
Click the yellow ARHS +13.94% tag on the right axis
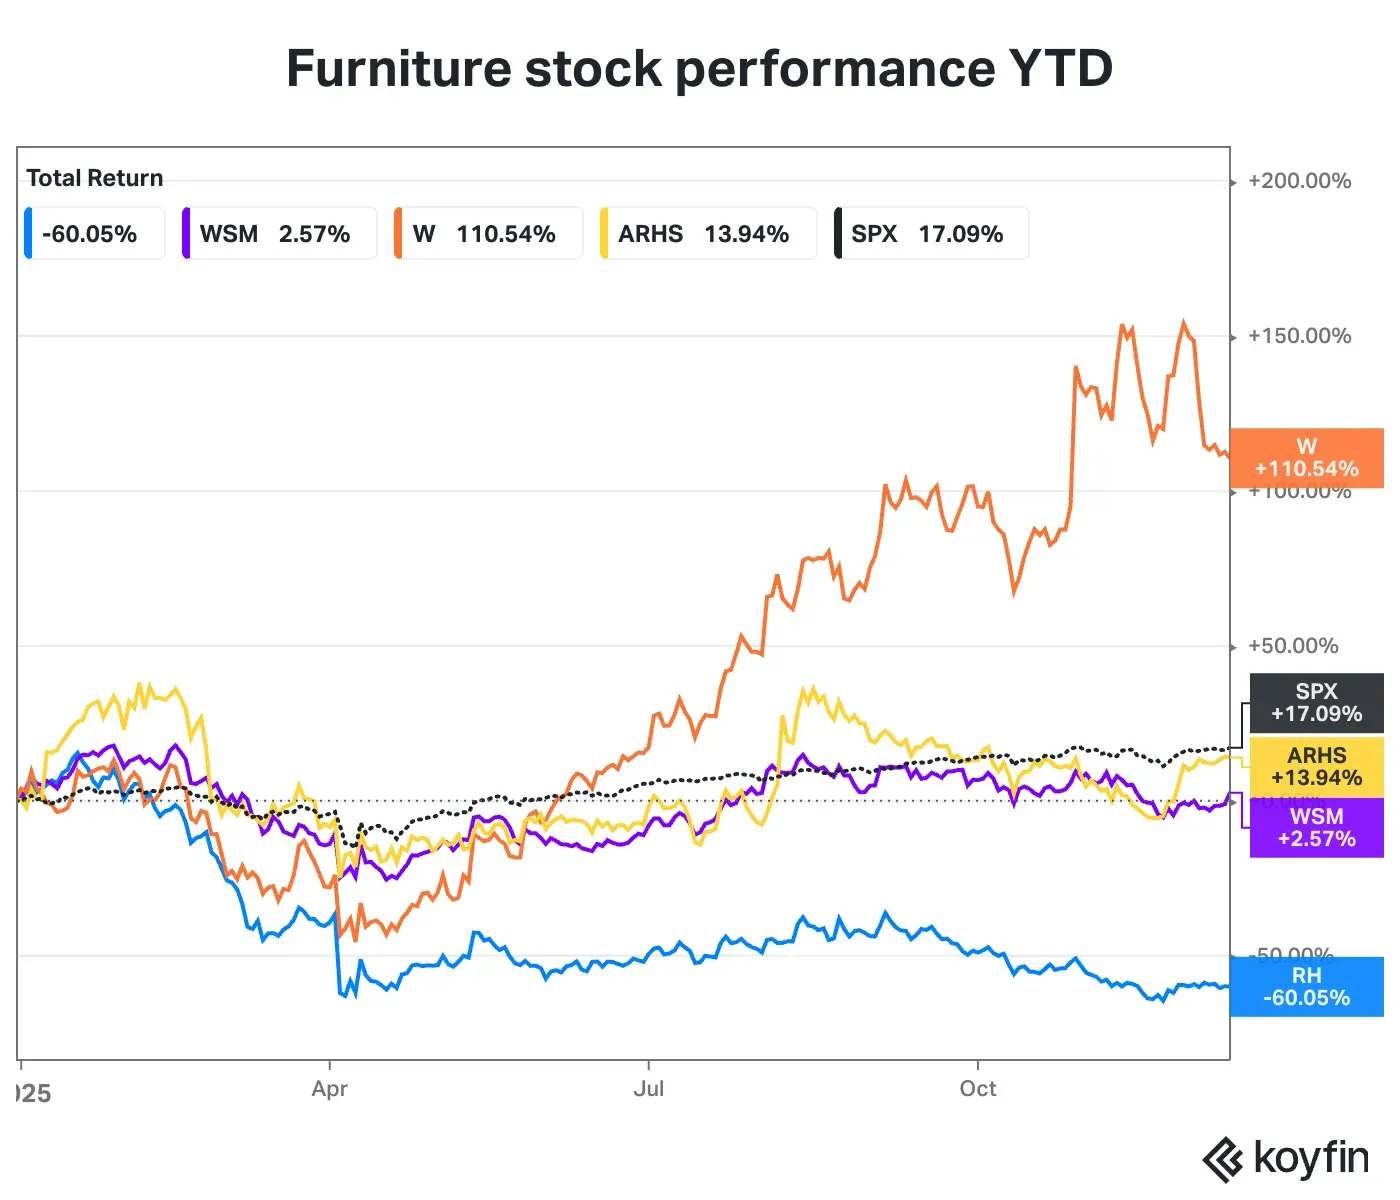(1316, 766)
